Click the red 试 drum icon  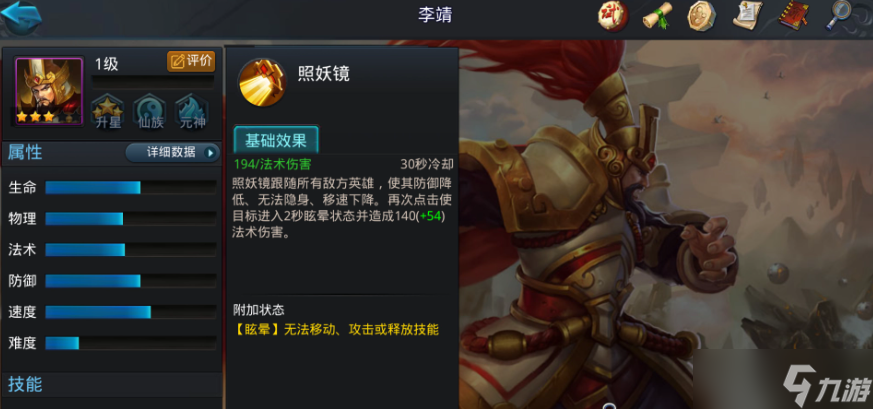(612, 16)
